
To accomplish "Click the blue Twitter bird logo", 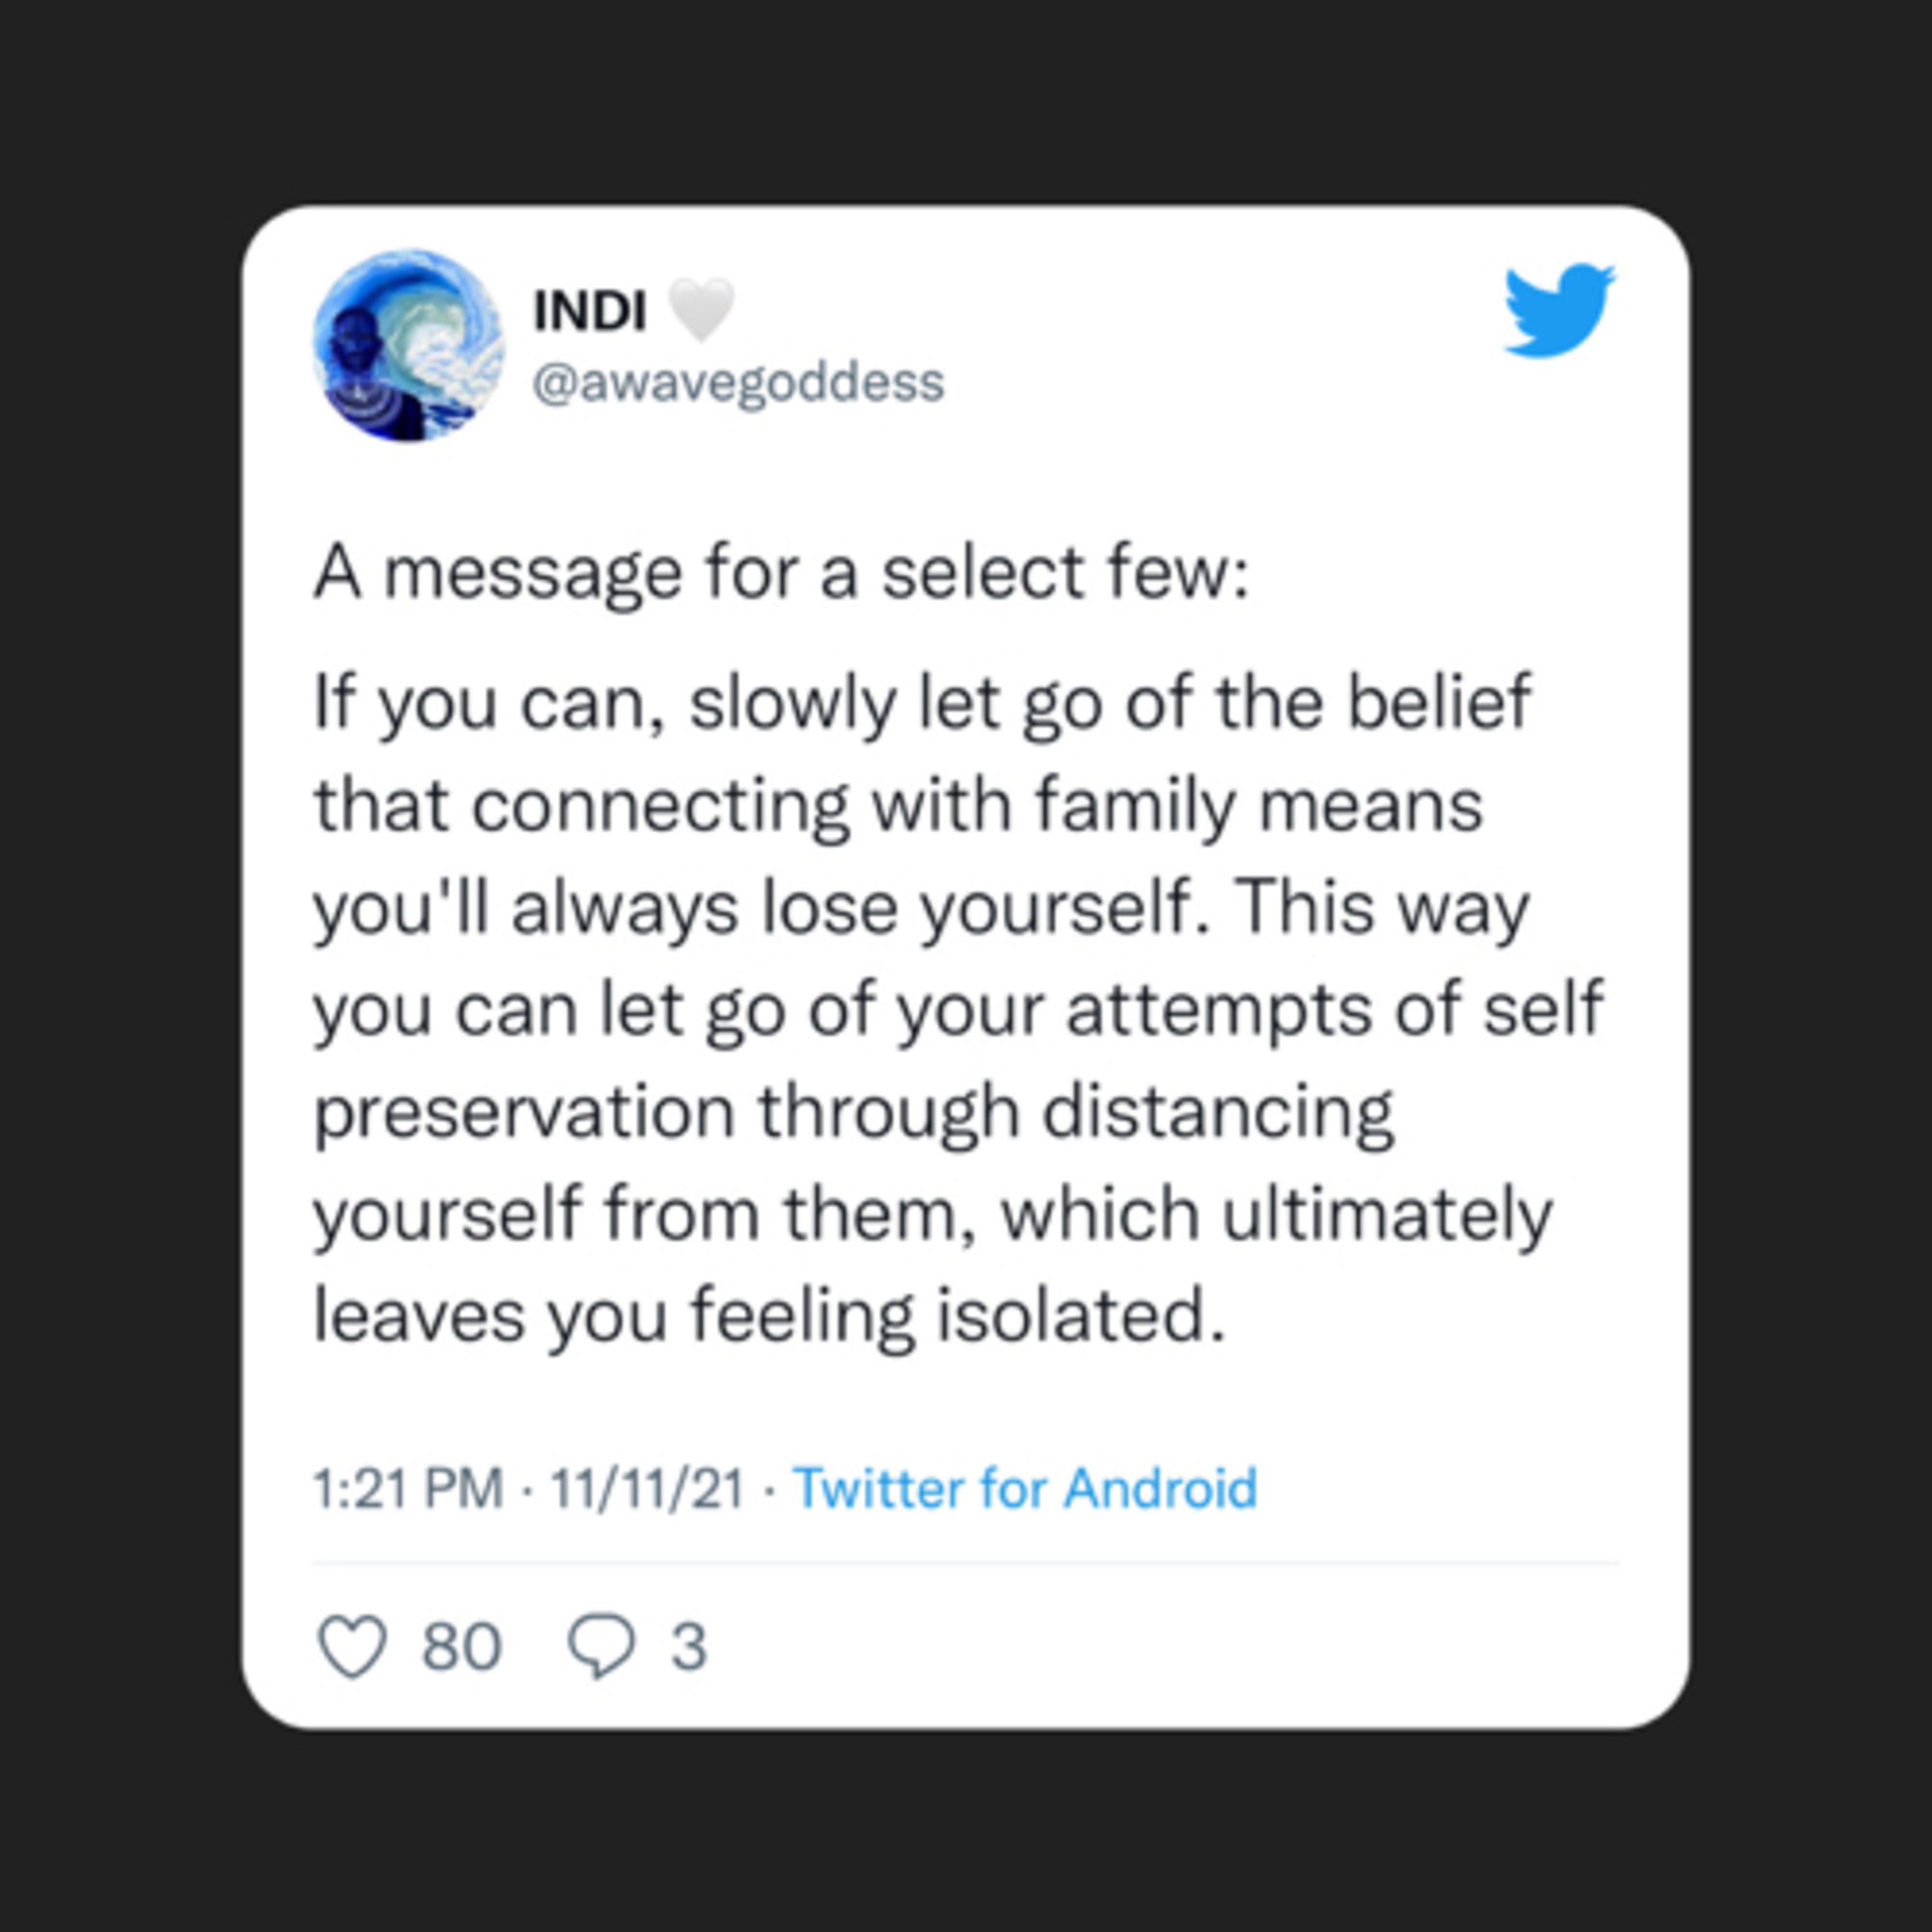I will (x=1559, y=309).
